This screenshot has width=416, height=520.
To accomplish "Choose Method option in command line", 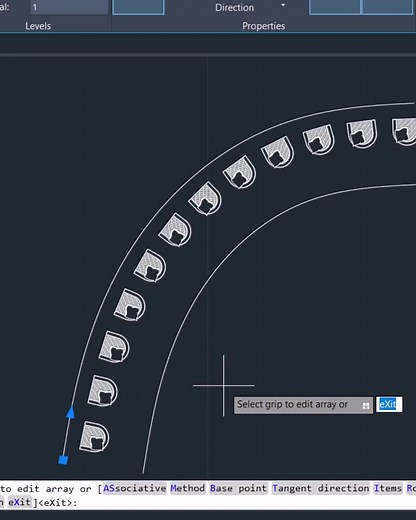I will pyautogui.click(x=188, y=488).
